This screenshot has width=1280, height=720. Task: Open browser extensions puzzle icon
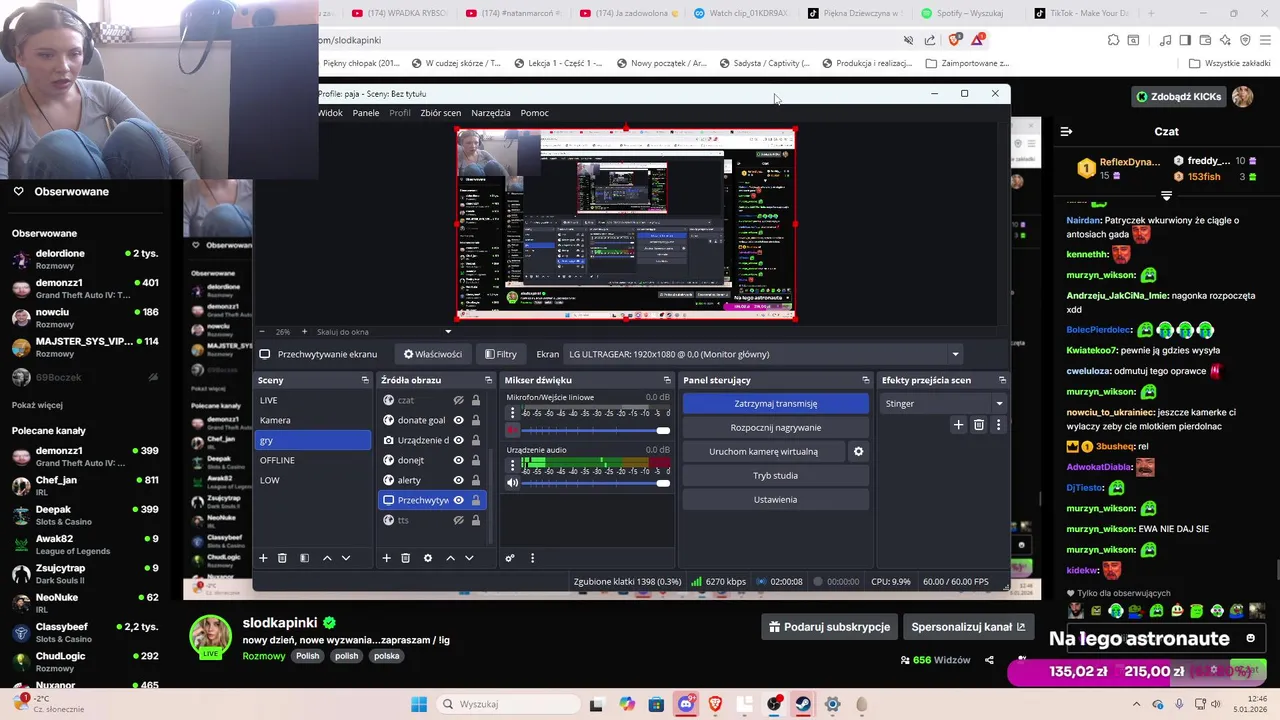1113,40
